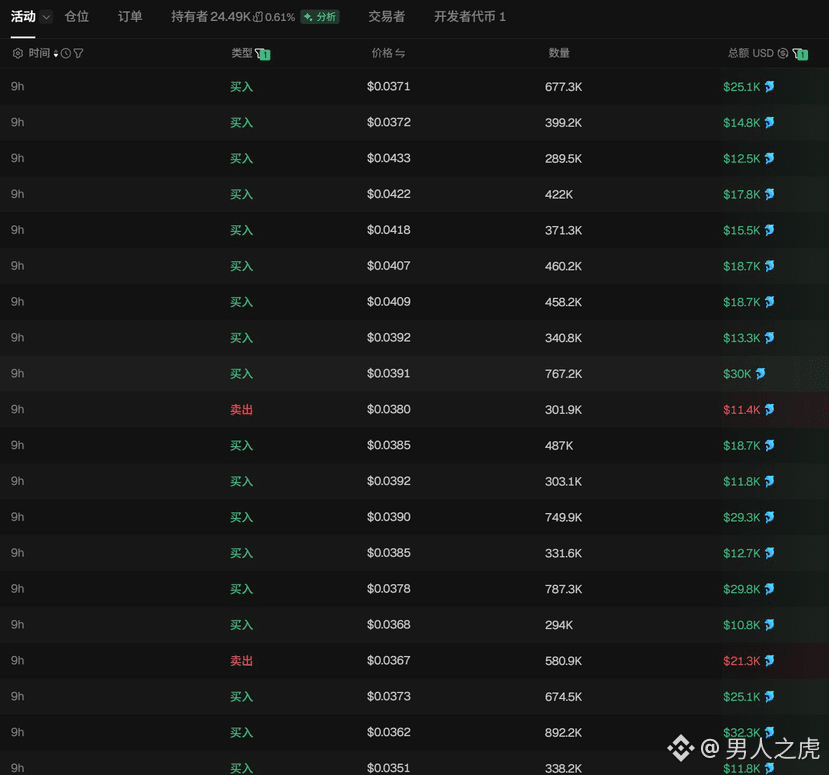
Task: Click quantity 294K
Action: point(559,625)
